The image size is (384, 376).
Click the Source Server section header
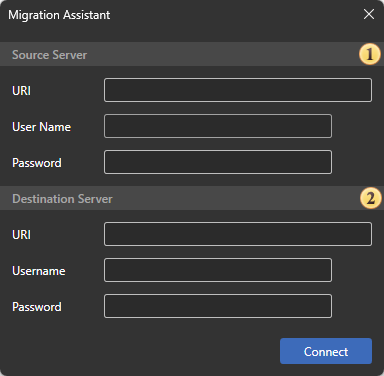click(x=49, y=55)
